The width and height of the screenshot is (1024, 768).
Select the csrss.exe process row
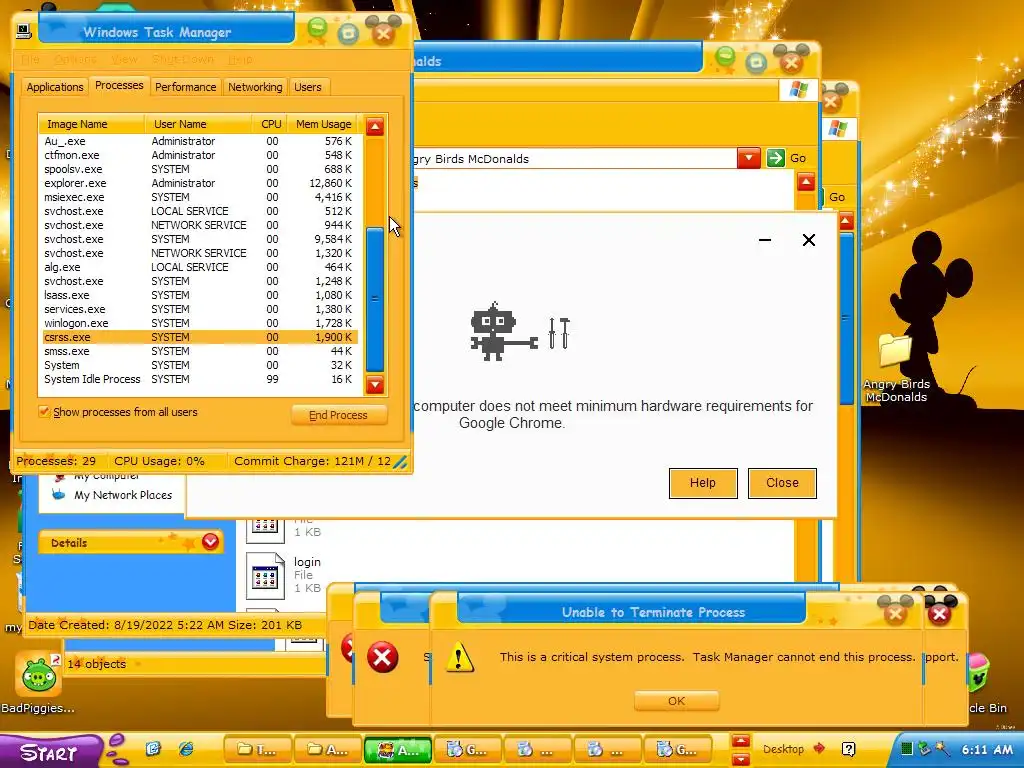pyautogui.click(x=199, y=337)
